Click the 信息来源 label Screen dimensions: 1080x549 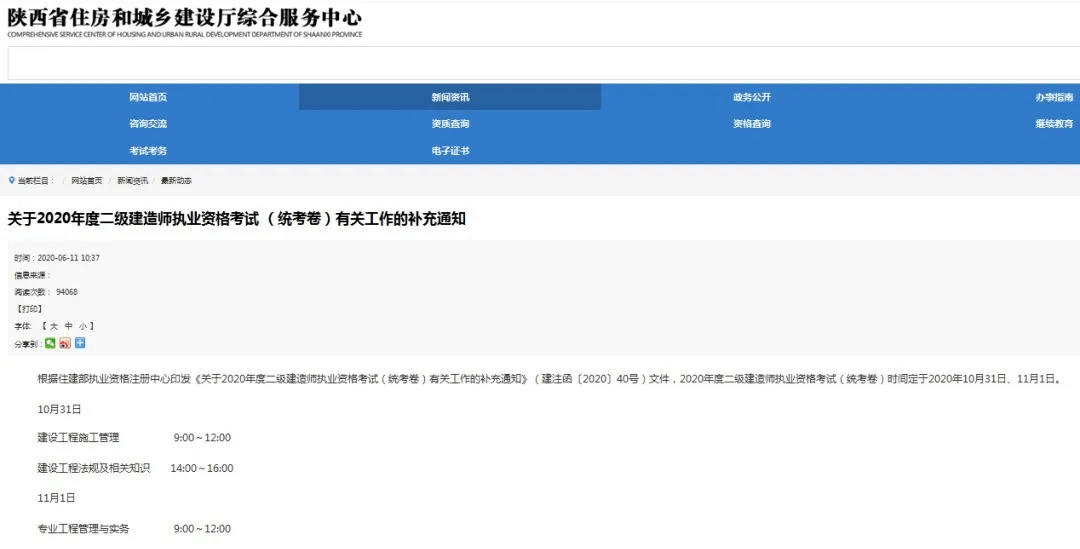(x=32, y=275)
